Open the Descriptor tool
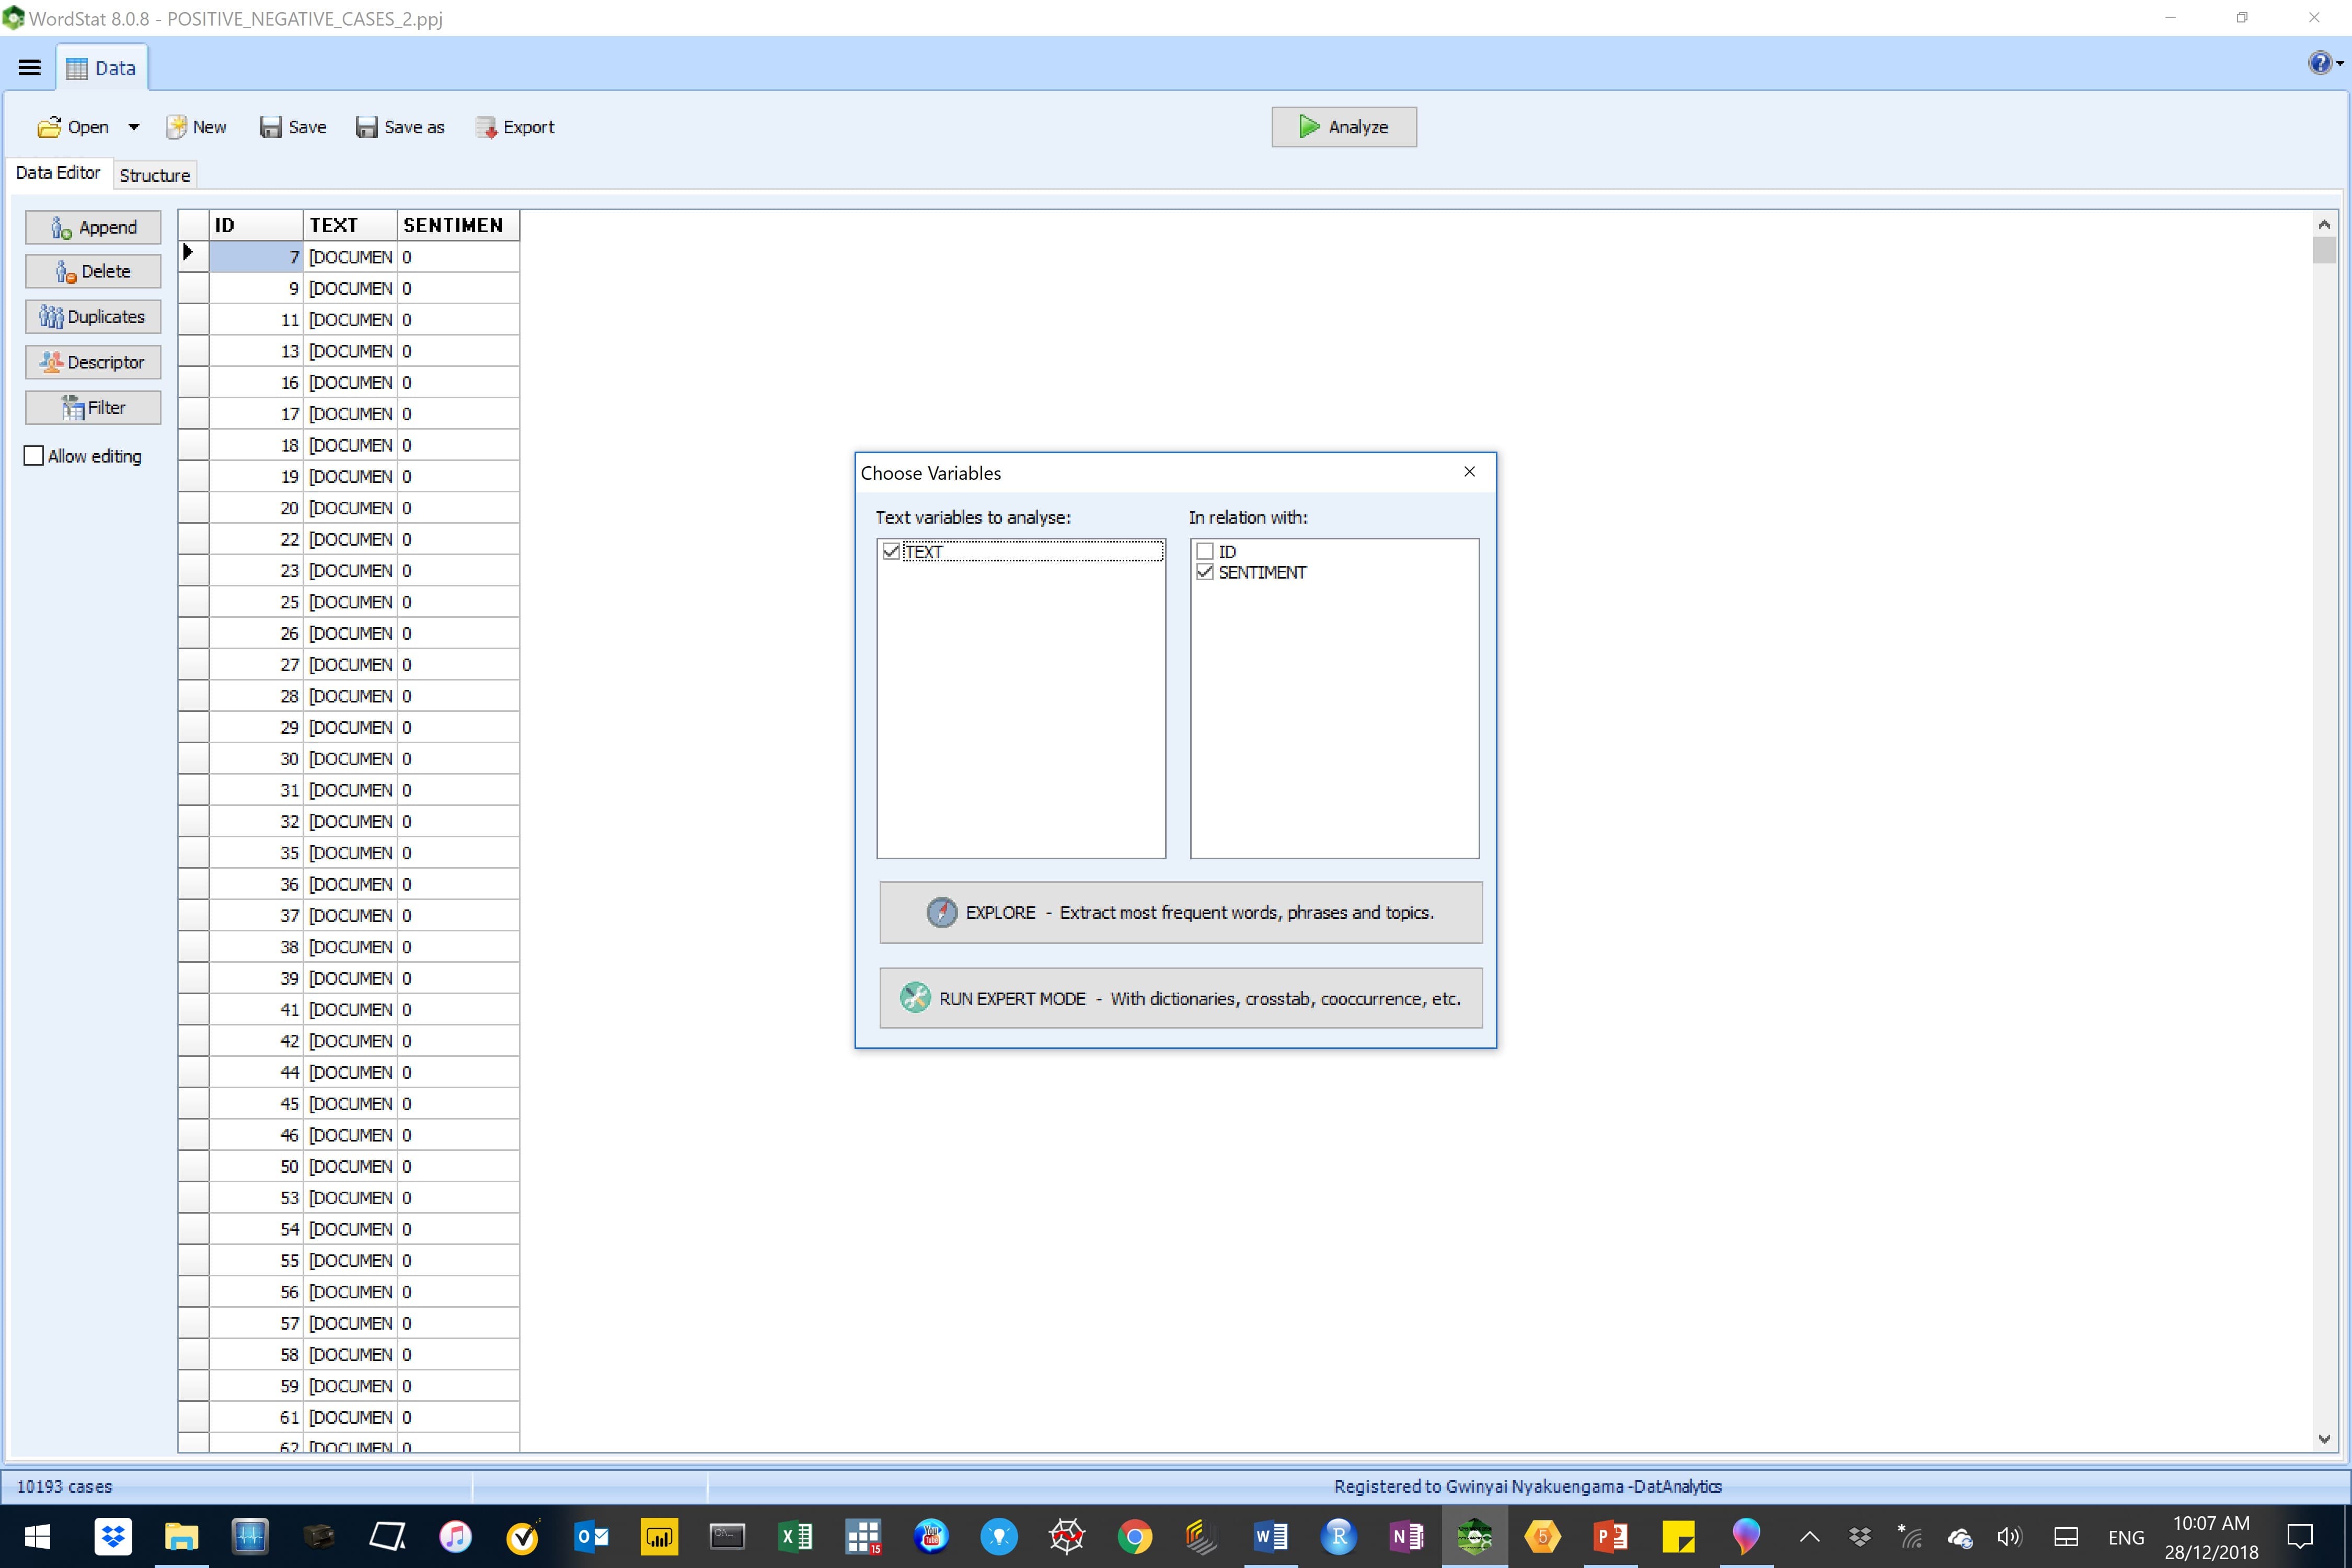The width and height of the screenshot is (2352, 1568). (93, 362)
